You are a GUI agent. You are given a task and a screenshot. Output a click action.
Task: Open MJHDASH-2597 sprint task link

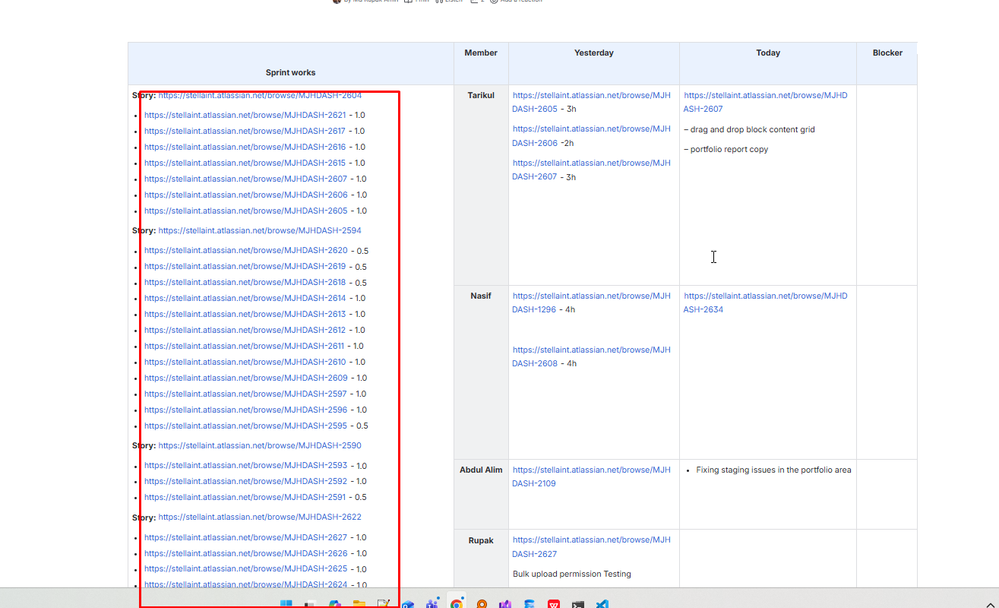245,393
